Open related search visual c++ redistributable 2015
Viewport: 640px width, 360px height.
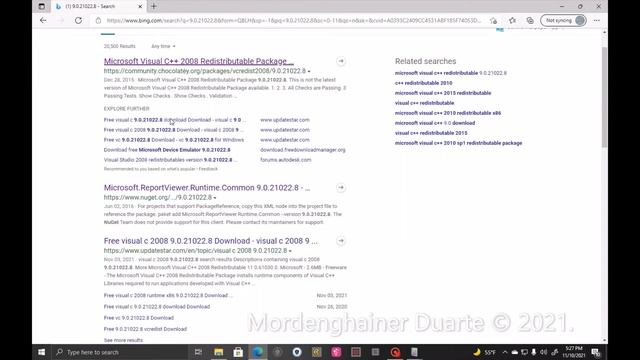point(431,133)
